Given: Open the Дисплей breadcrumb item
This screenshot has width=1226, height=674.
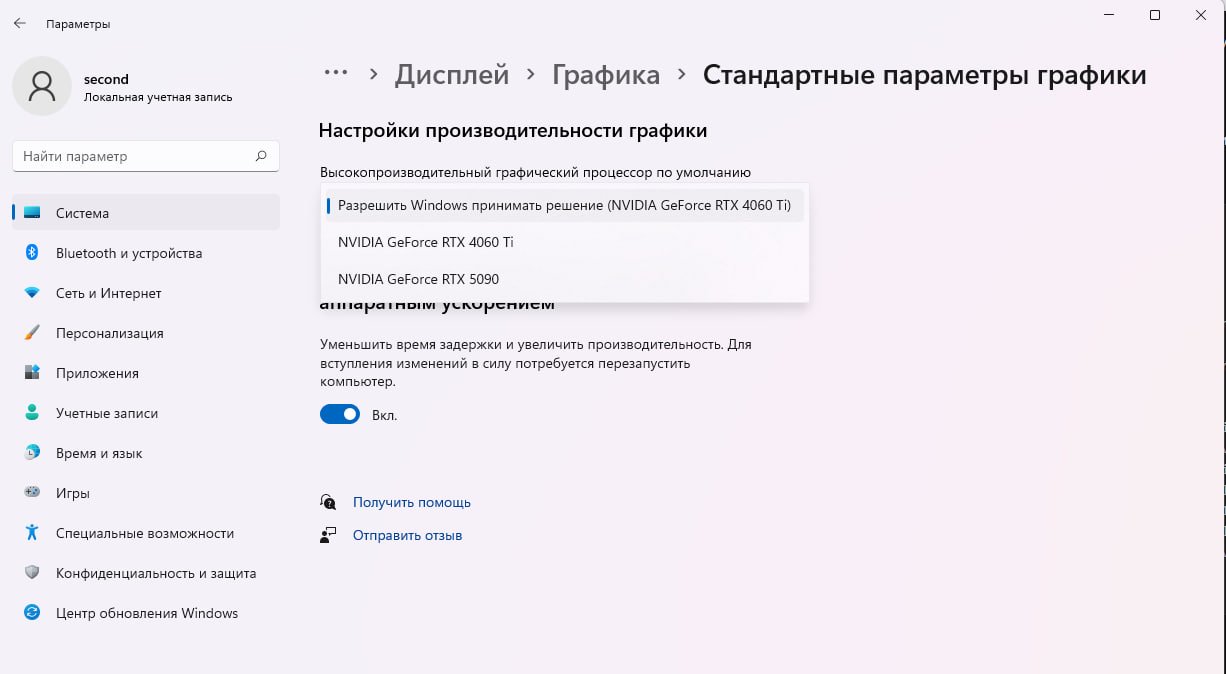Looking at the screenshot, I should [451, 74].
